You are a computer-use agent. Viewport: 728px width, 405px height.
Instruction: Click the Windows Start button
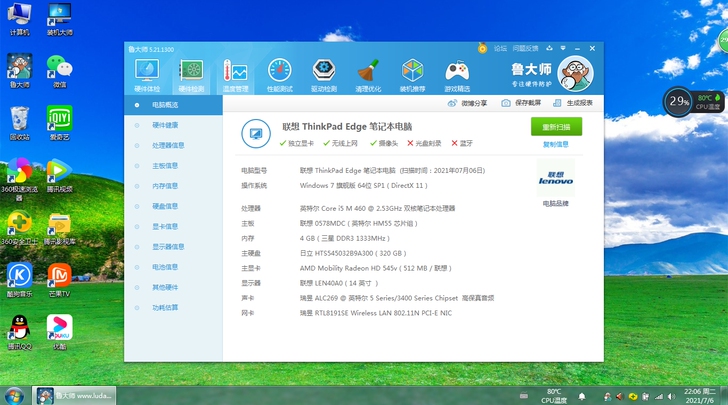[14, 396]
